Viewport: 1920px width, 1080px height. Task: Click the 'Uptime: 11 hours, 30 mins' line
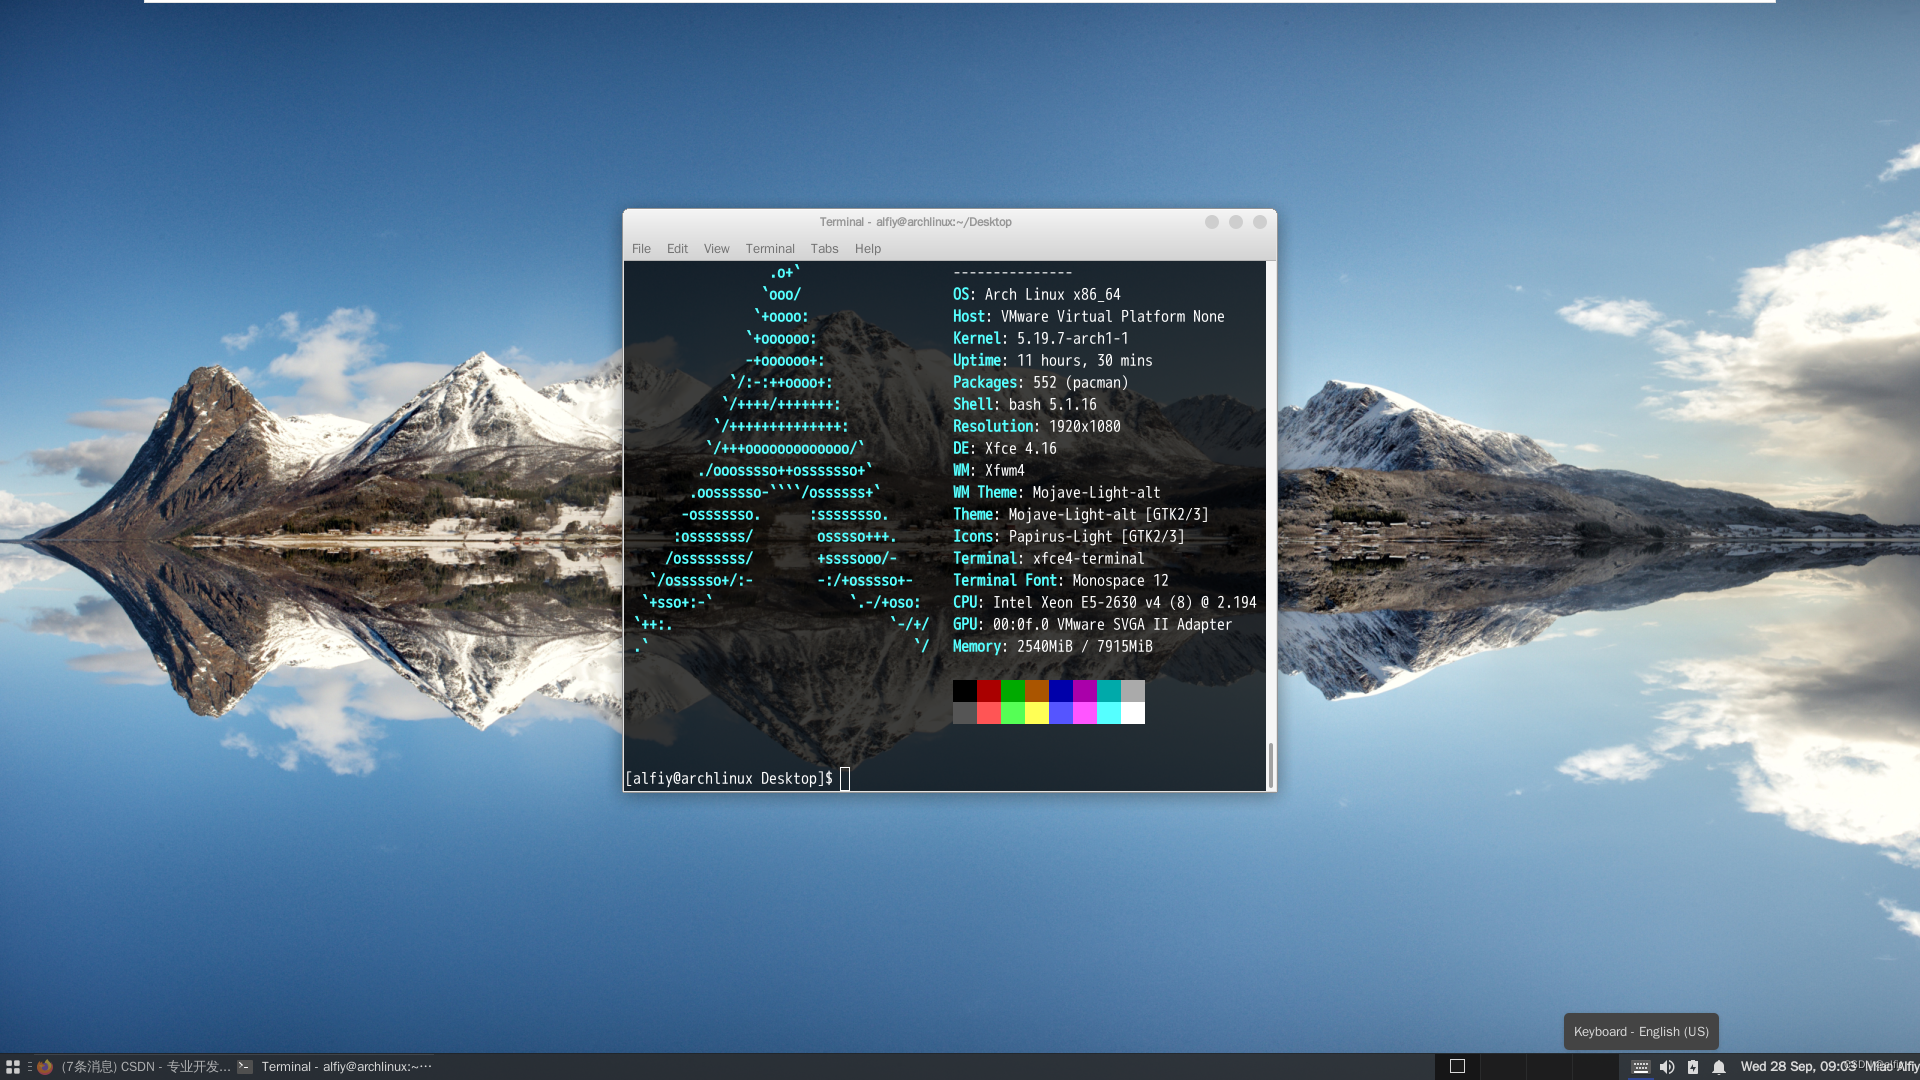tap(1053, 360)
